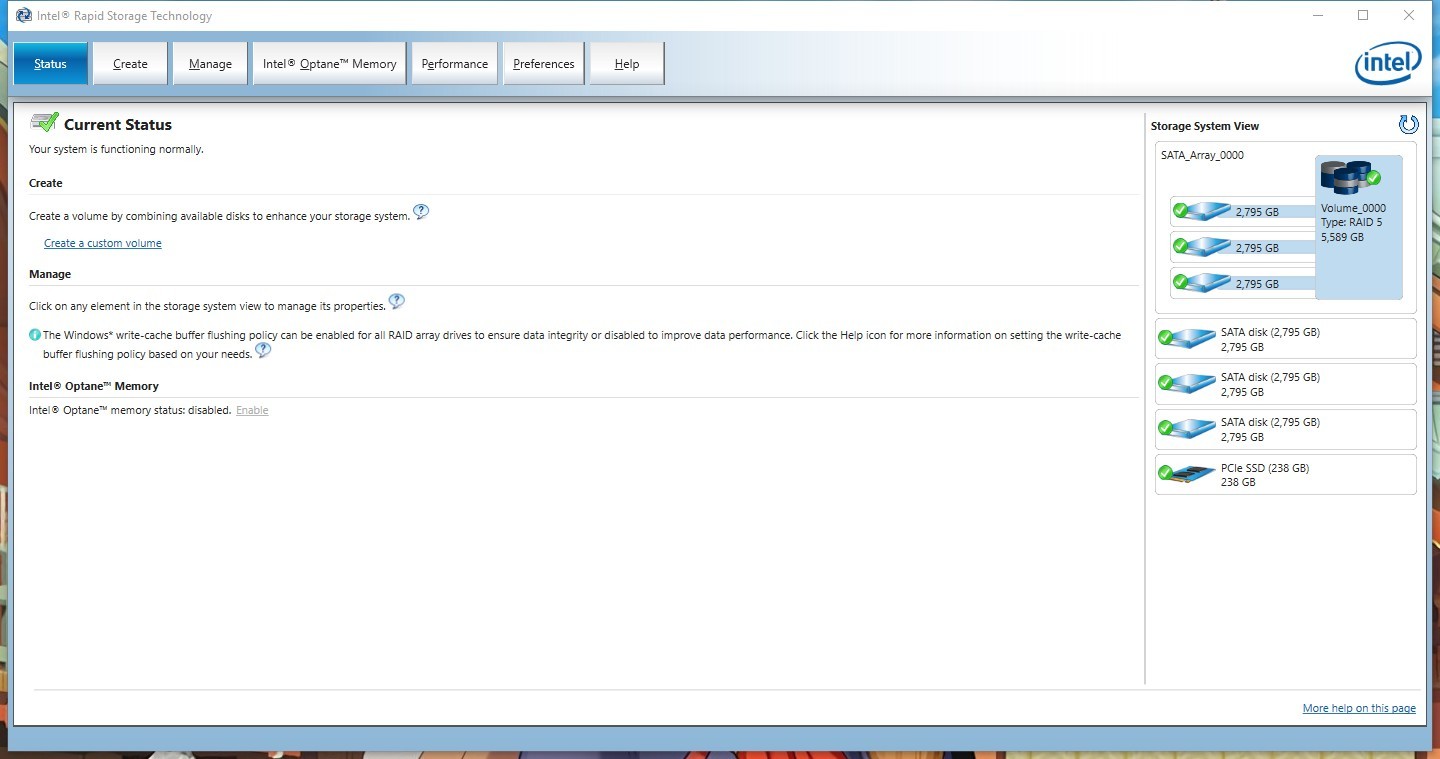Click the Current Status checkmark icon
1440x759 pixels.
(44, 123)
